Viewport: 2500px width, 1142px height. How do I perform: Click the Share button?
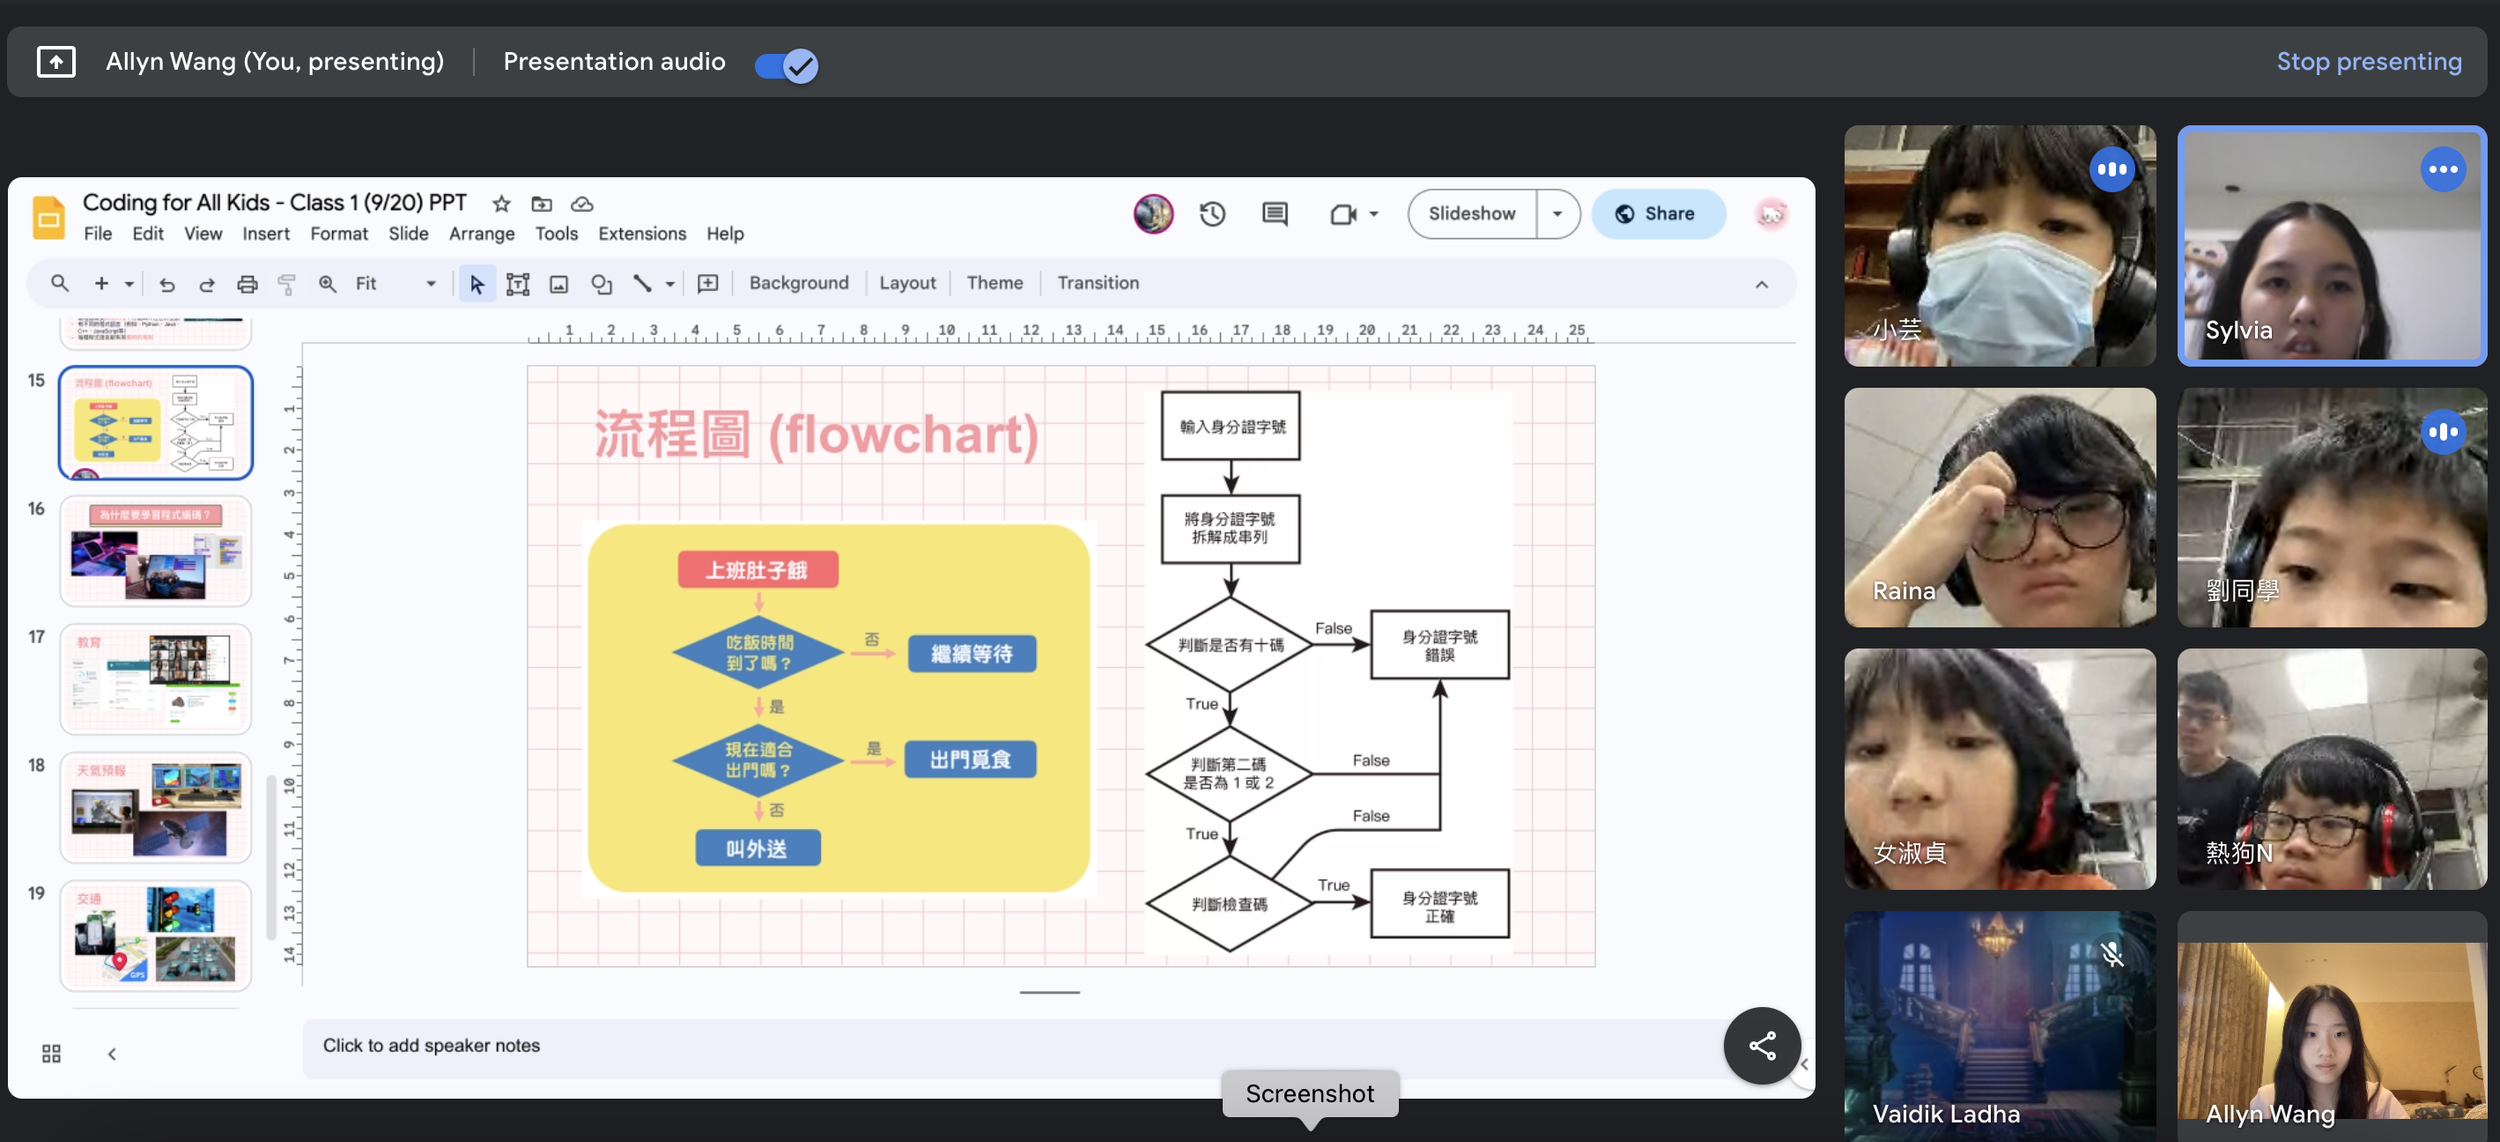coord(1657,214)
